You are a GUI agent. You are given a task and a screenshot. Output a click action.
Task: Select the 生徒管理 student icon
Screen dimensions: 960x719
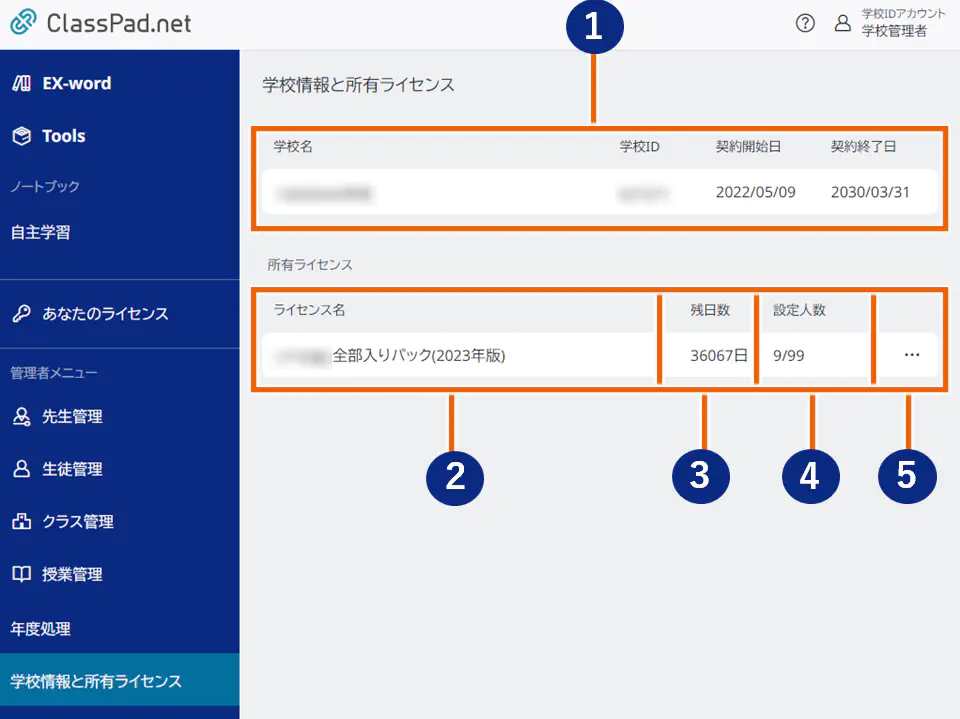click(x=22, y=469)
